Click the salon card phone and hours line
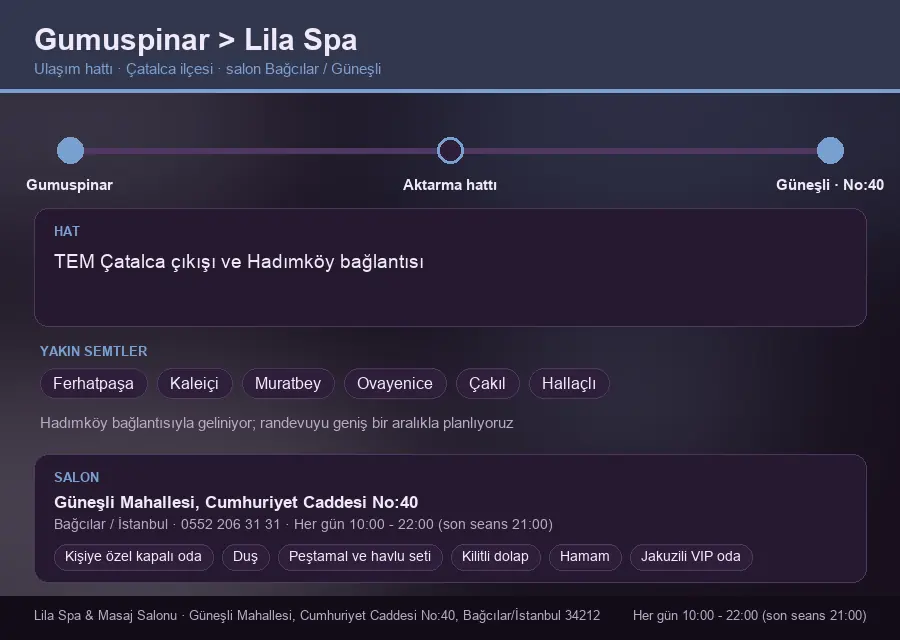 tap(304, 525)
